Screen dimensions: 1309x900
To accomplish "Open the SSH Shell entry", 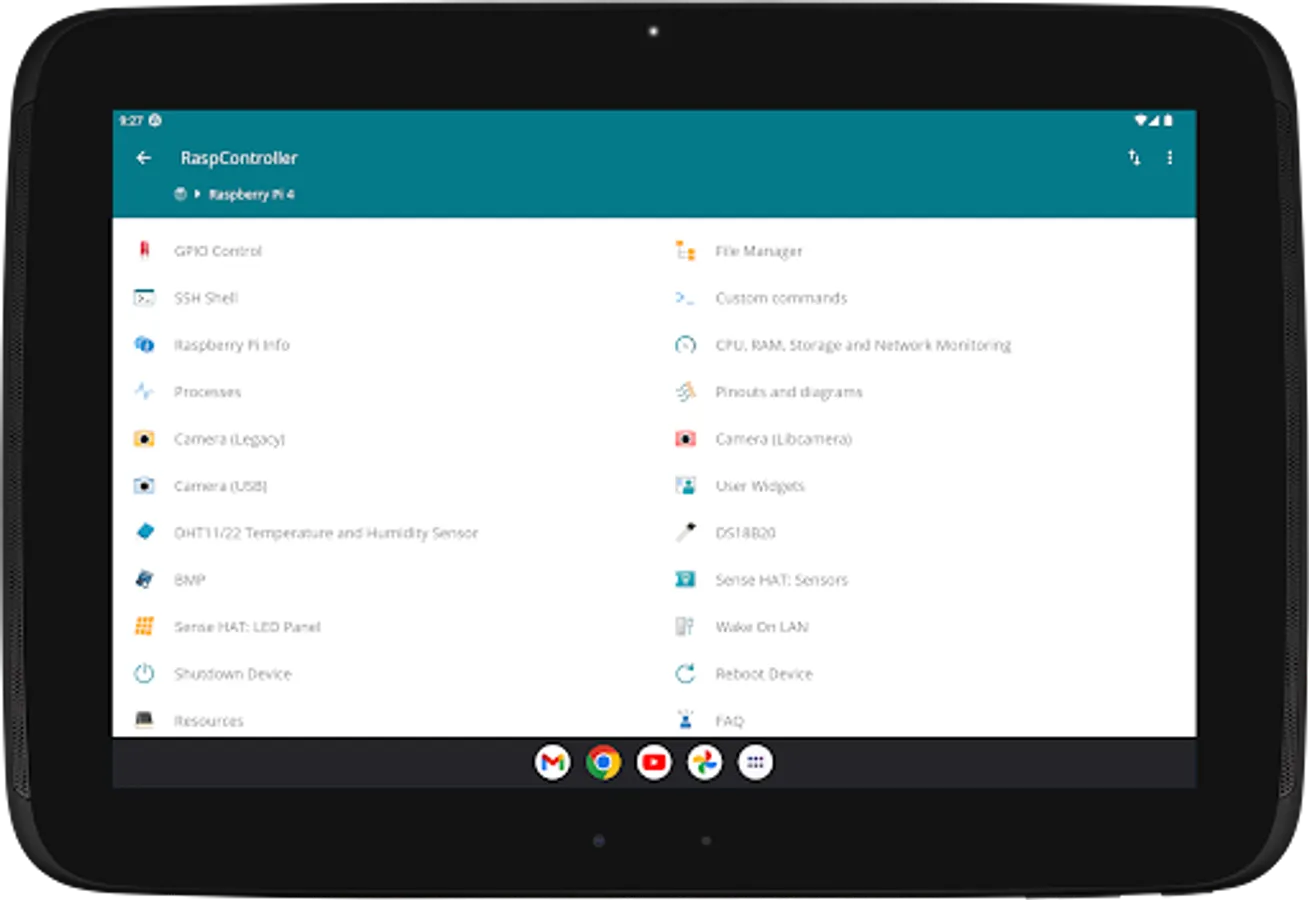I will pos(206,298).
